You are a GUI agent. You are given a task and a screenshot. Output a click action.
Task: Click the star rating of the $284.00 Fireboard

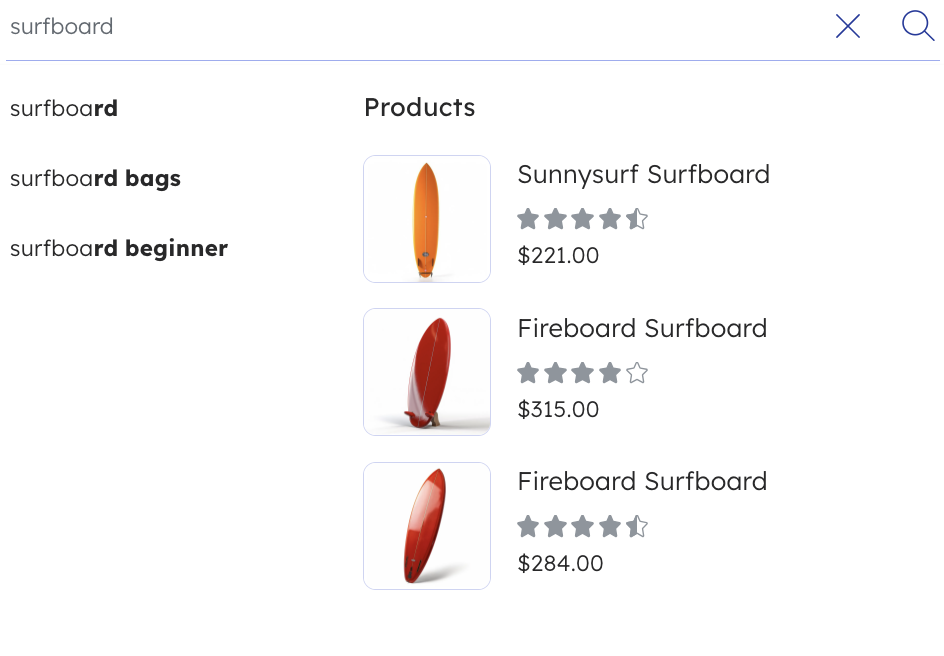pyautogui.click(x=583, y=526)
